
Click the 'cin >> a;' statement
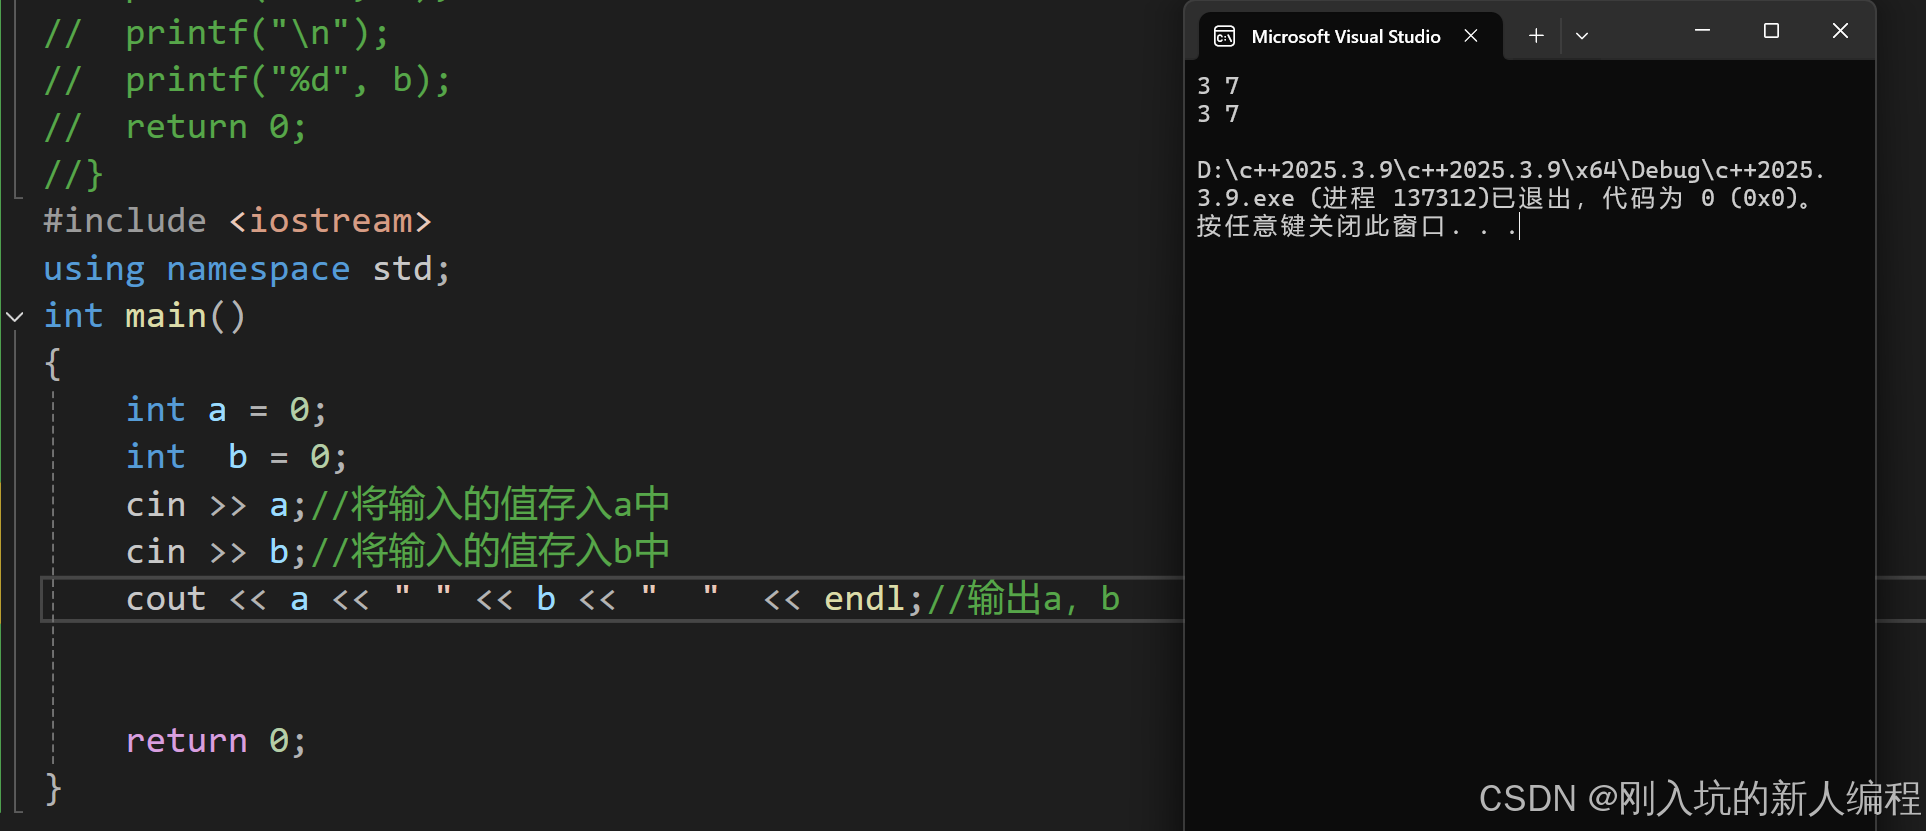click(x=216, y=505)
